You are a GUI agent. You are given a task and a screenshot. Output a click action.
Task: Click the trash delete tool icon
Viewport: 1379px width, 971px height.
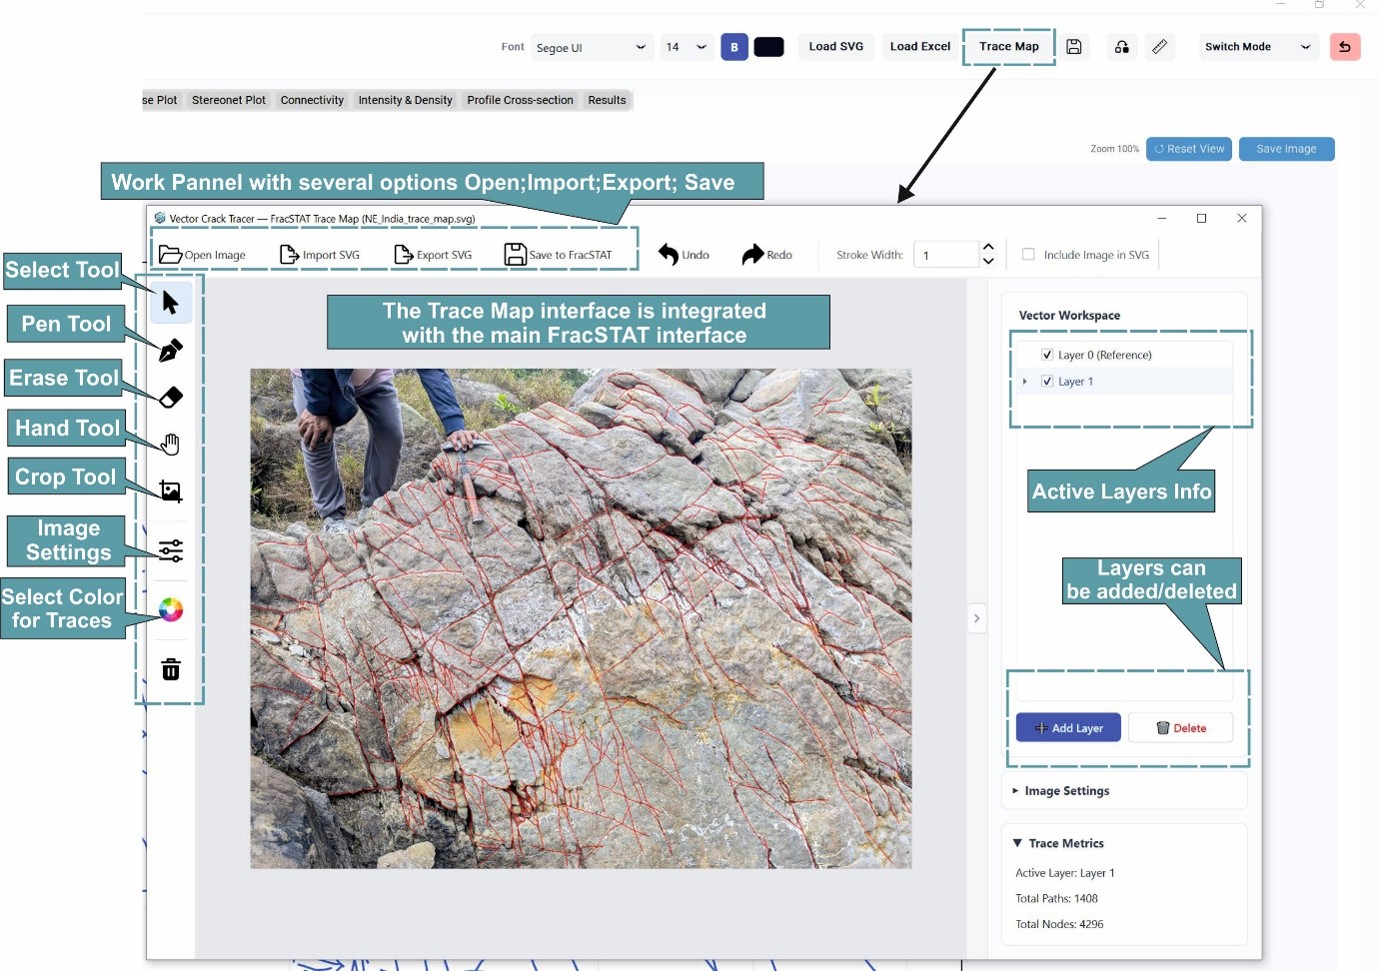[x=170, y=669]
